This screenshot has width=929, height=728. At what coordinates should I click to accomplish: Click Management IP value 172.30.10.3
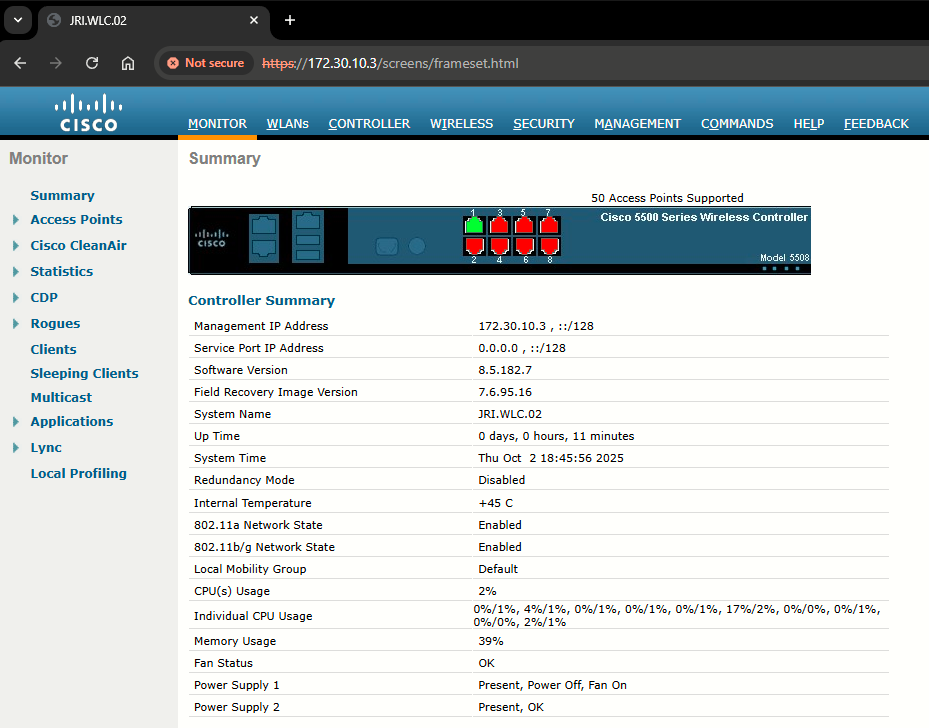tap(512, 326)
